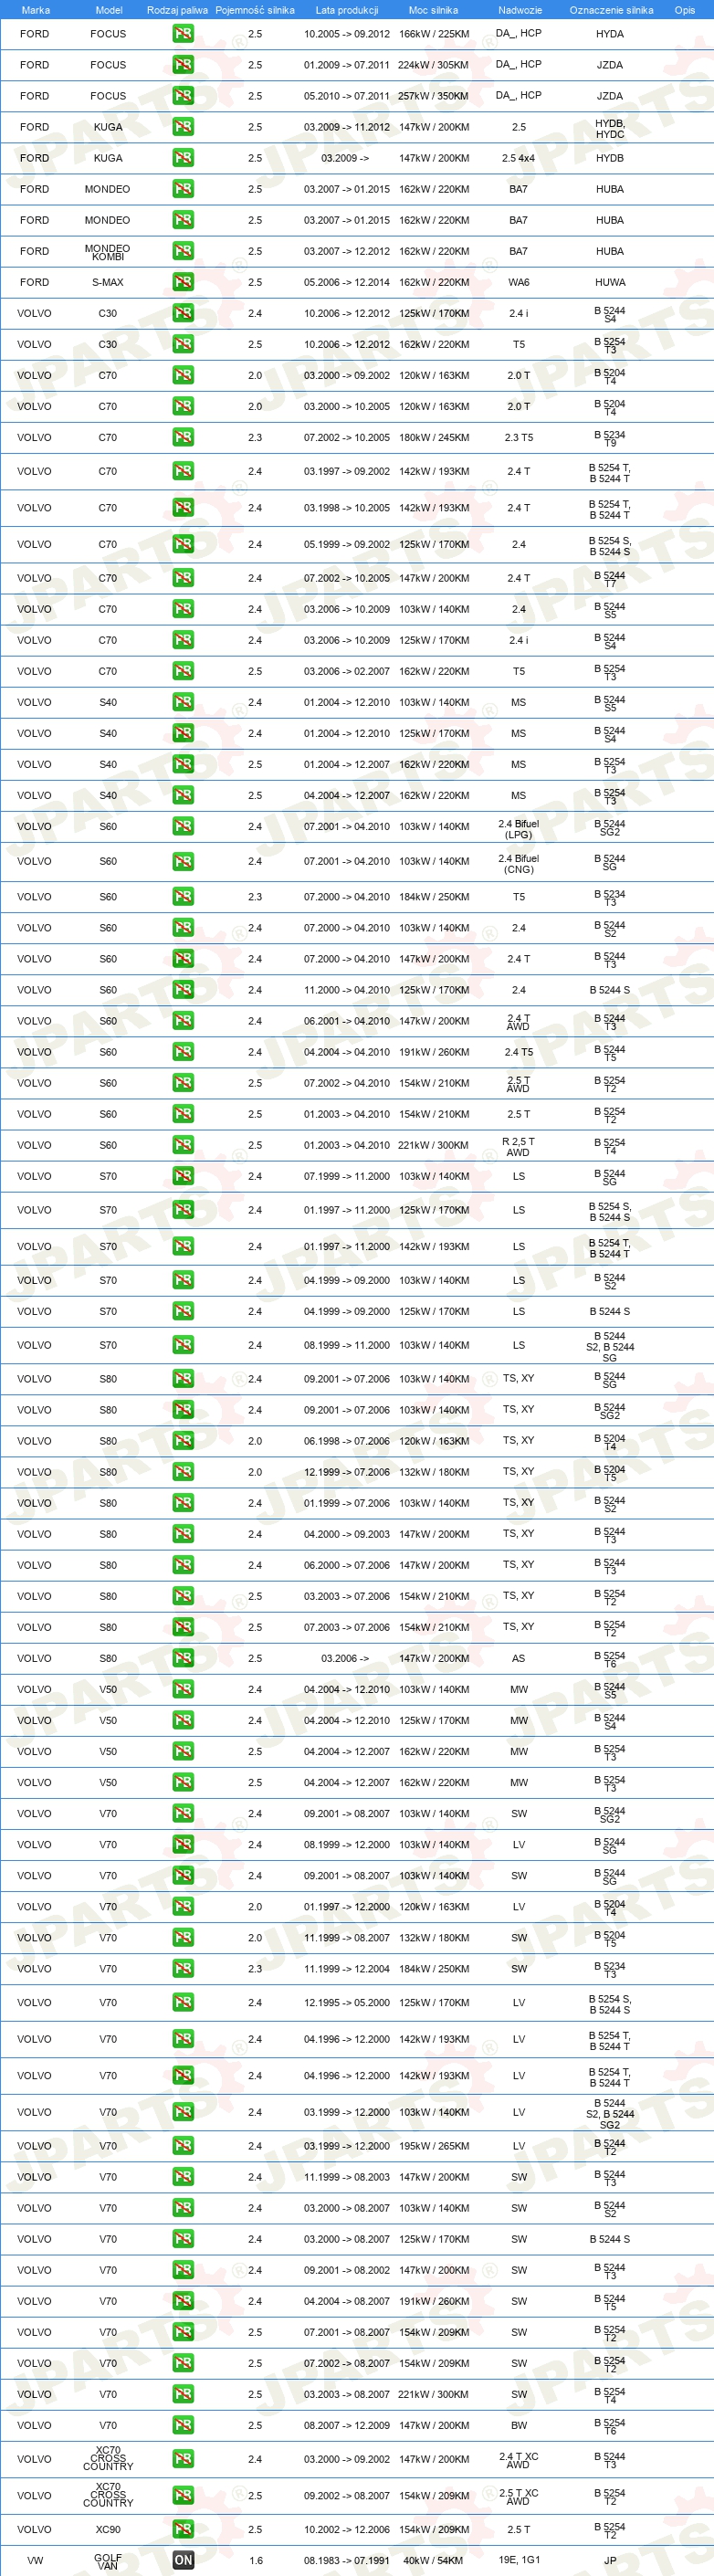
Task: Click the PB fuel icon in the S60 Bifuel (CNG) row
Action: pyautogui.click(x=183, y=861)
